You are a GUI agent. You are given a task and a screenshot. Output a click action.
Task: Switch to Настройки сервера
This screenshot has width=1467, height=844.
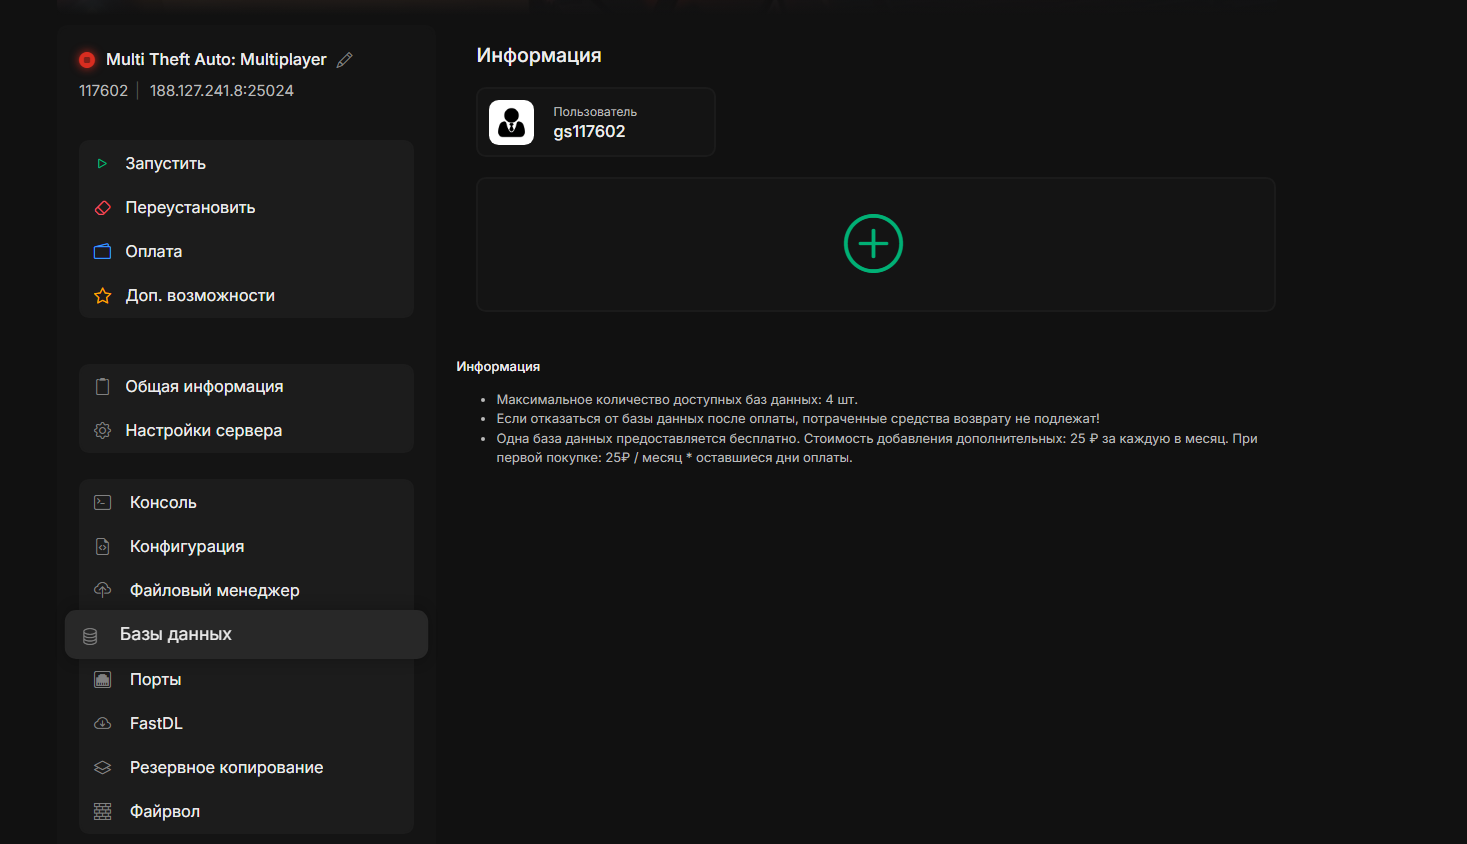tap(203, 430)
